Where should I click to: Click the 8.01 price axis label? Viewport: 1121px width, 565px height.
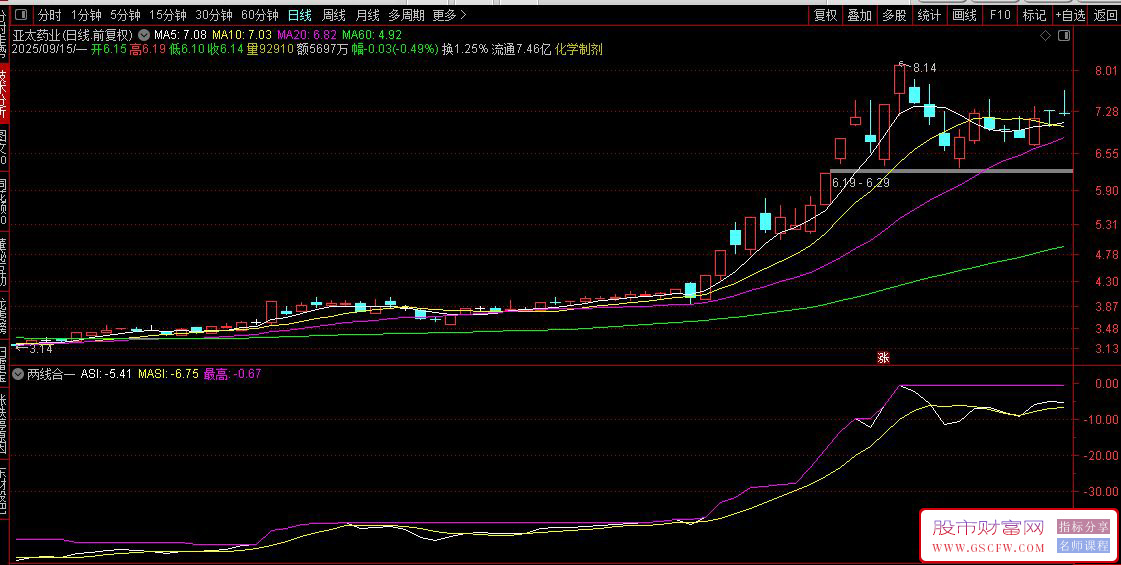1105,70
